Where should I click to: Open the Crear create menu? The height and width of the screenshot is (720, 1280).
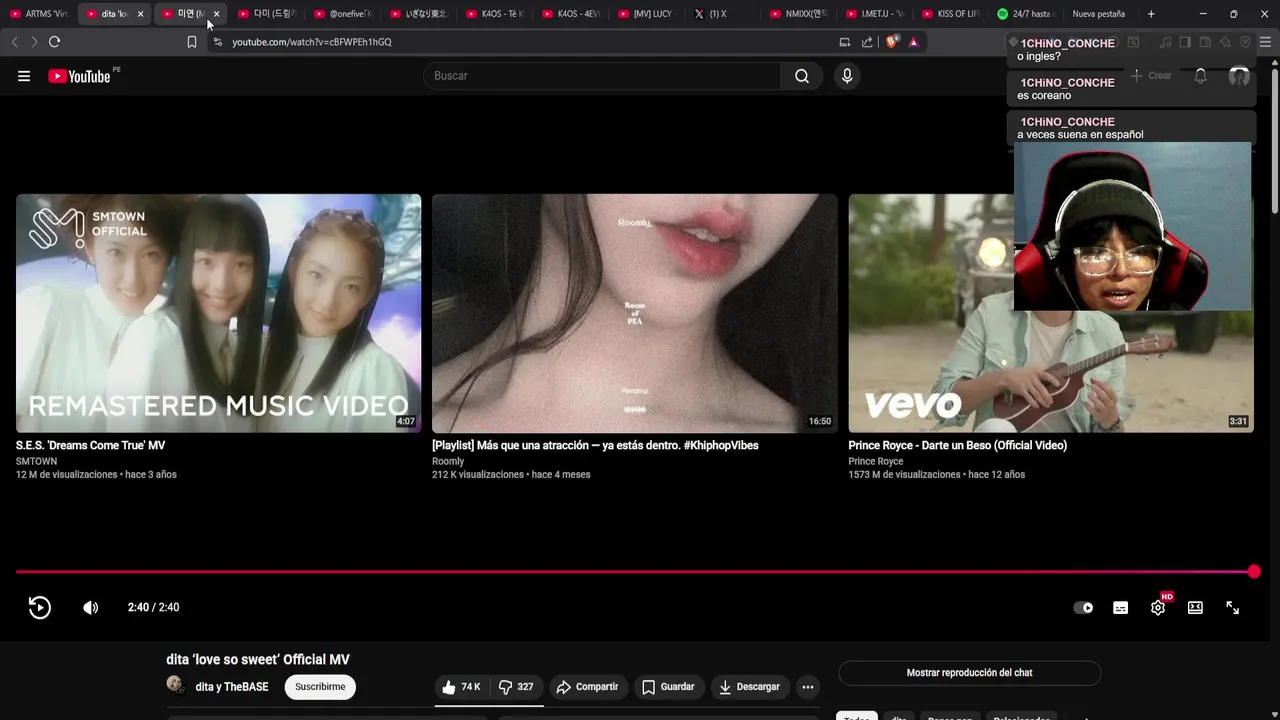[1151, 76]
